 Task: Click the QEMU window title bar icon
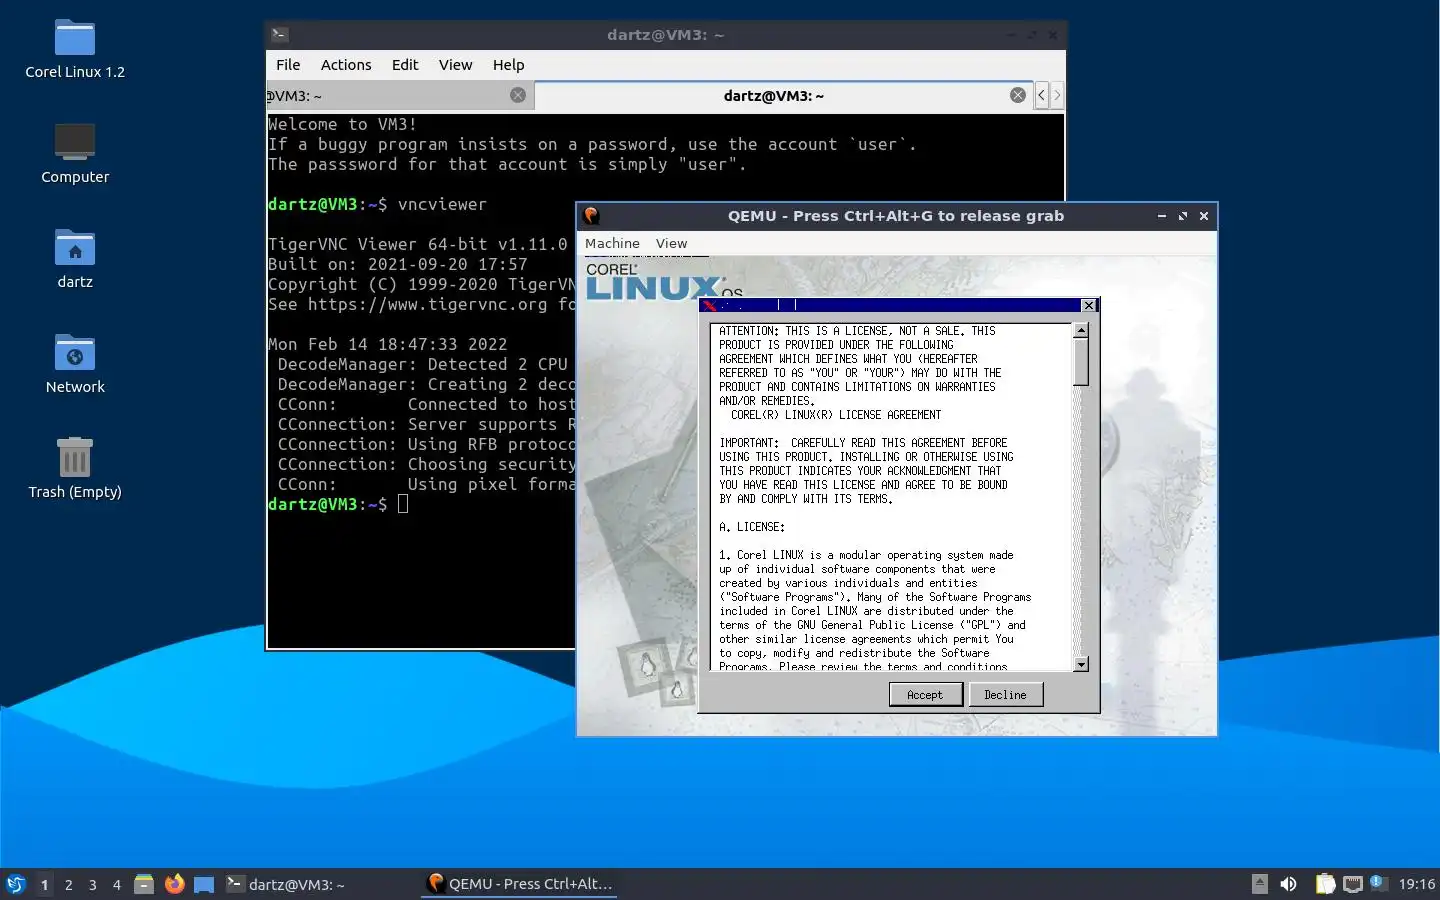(591, 215)
